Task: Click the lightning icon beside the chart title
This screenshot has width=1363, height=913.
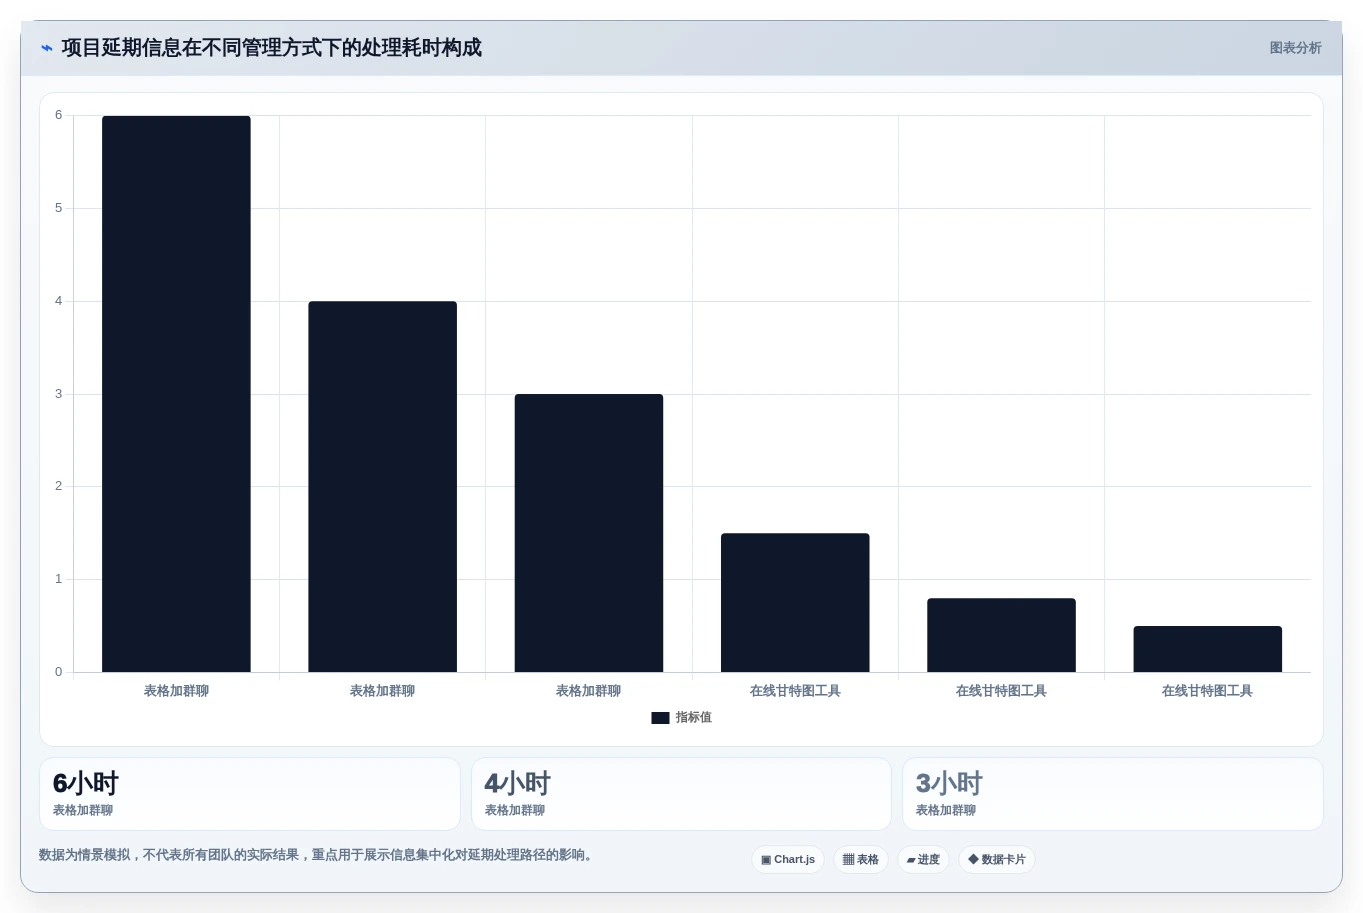Action: (x=46, y=48)
